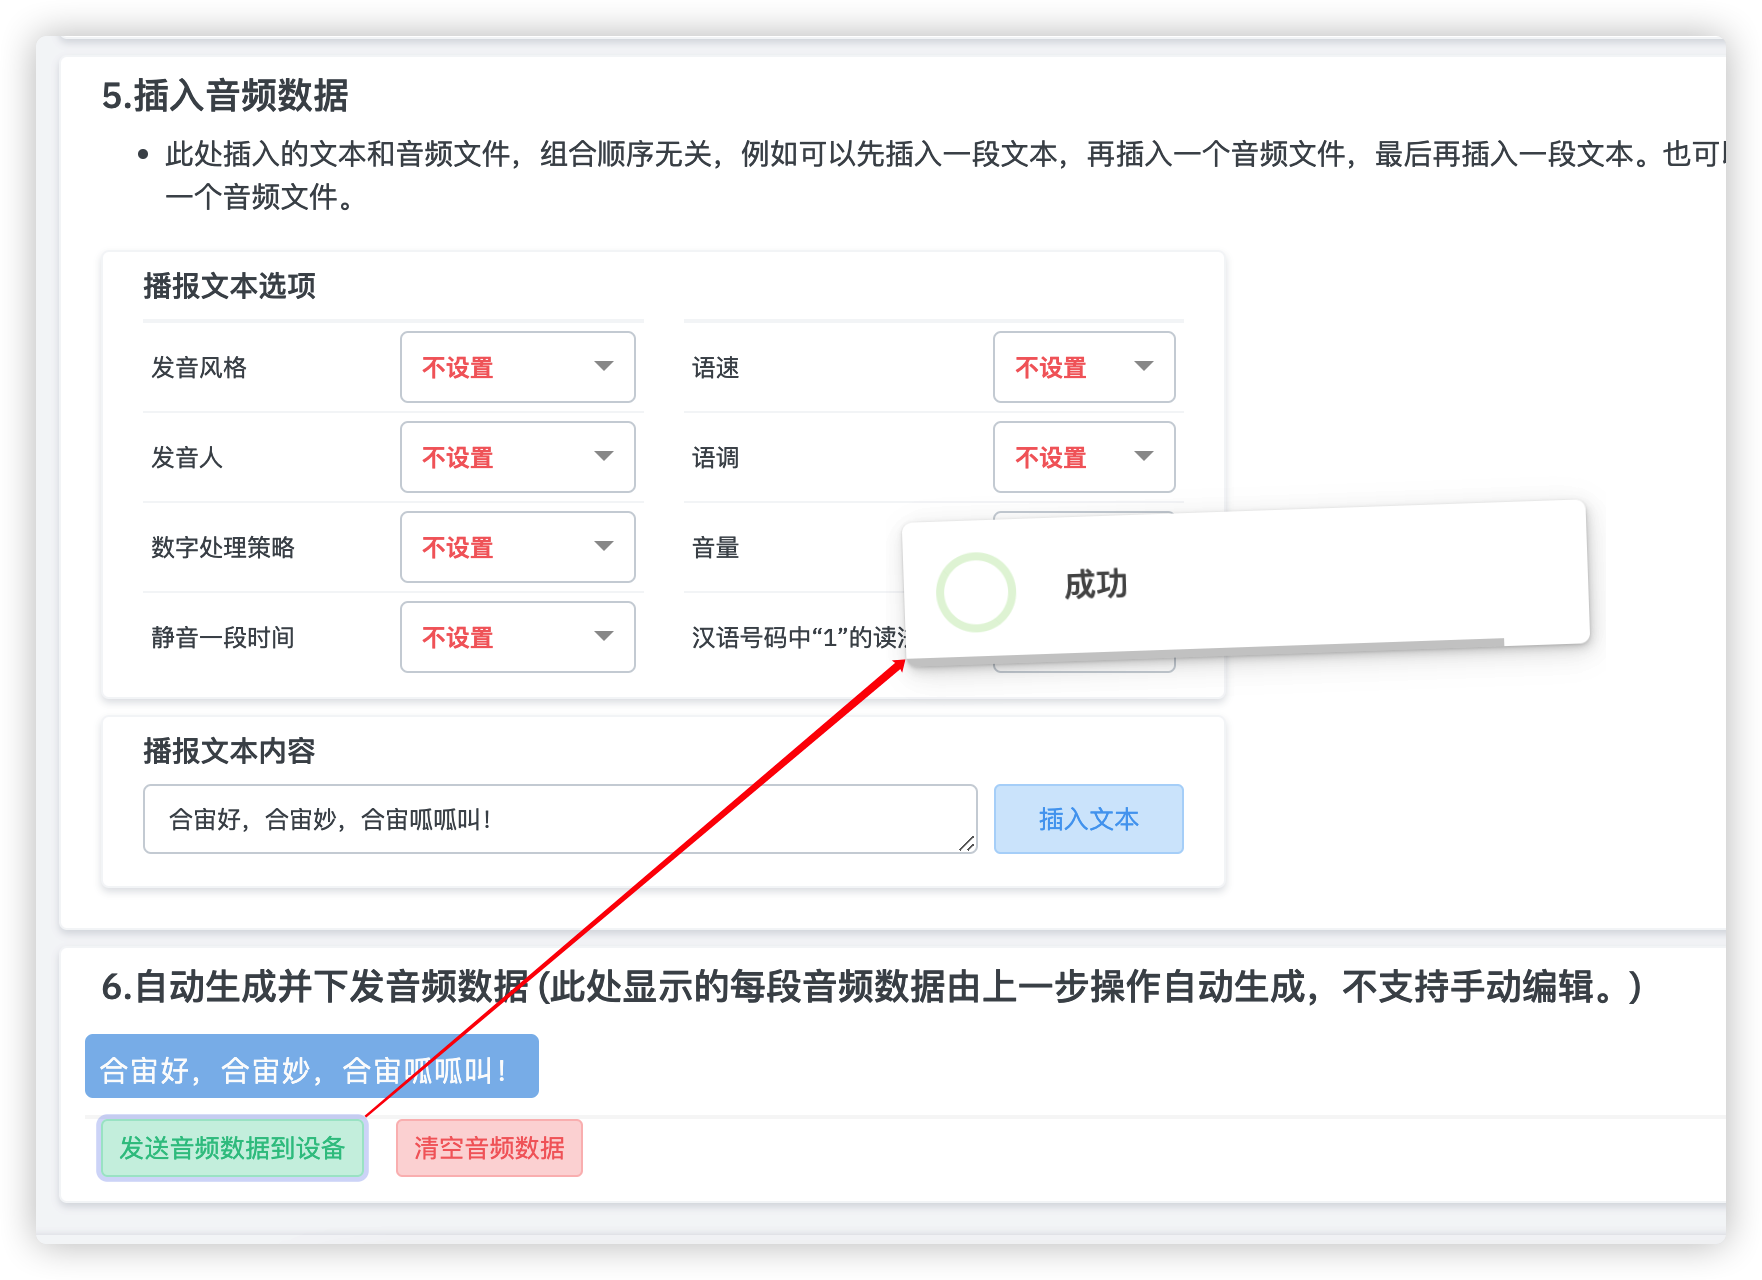Click the 语调 label

(x=716, y=458)
